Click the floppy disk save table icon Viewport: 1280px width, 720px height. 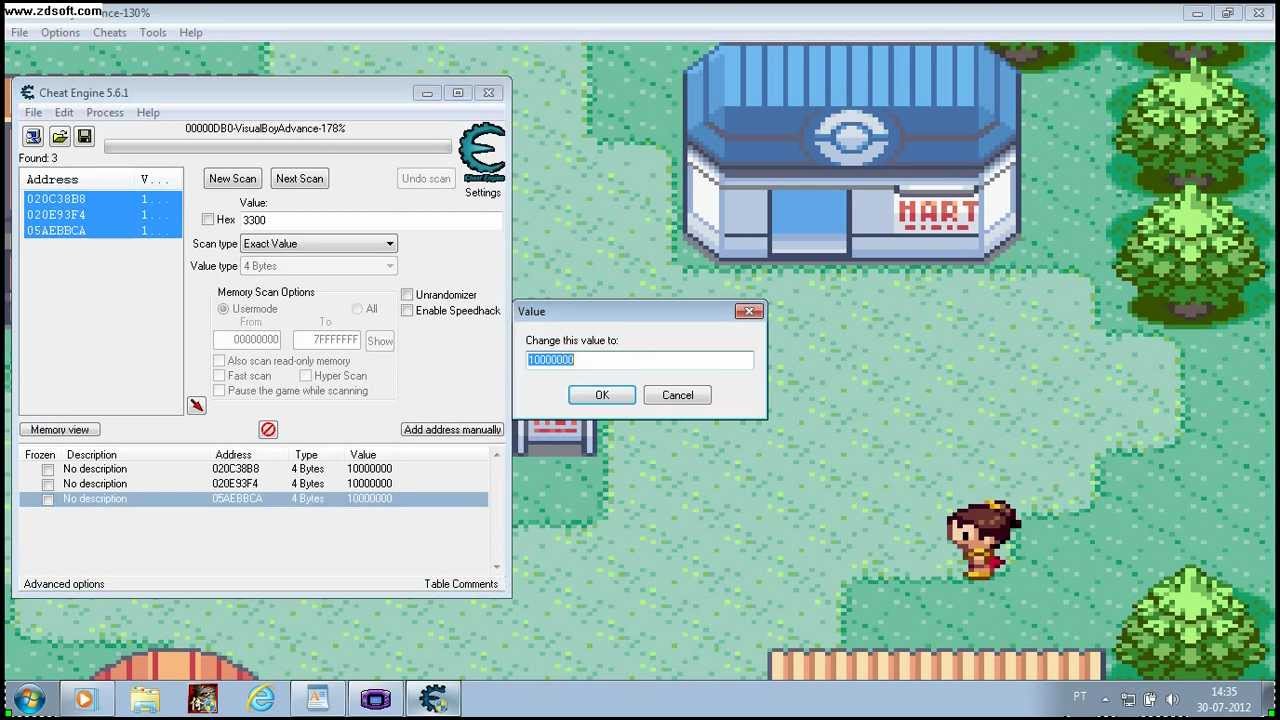(84, 136)
